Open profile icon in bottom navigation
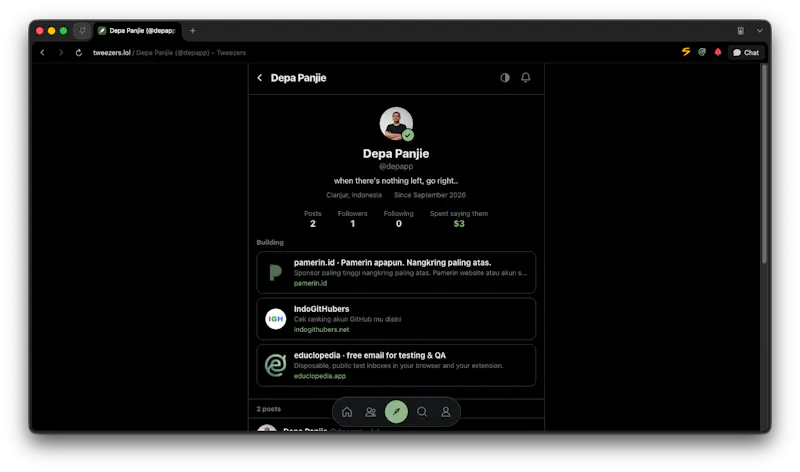800x472 pixels. coord(445,412)
